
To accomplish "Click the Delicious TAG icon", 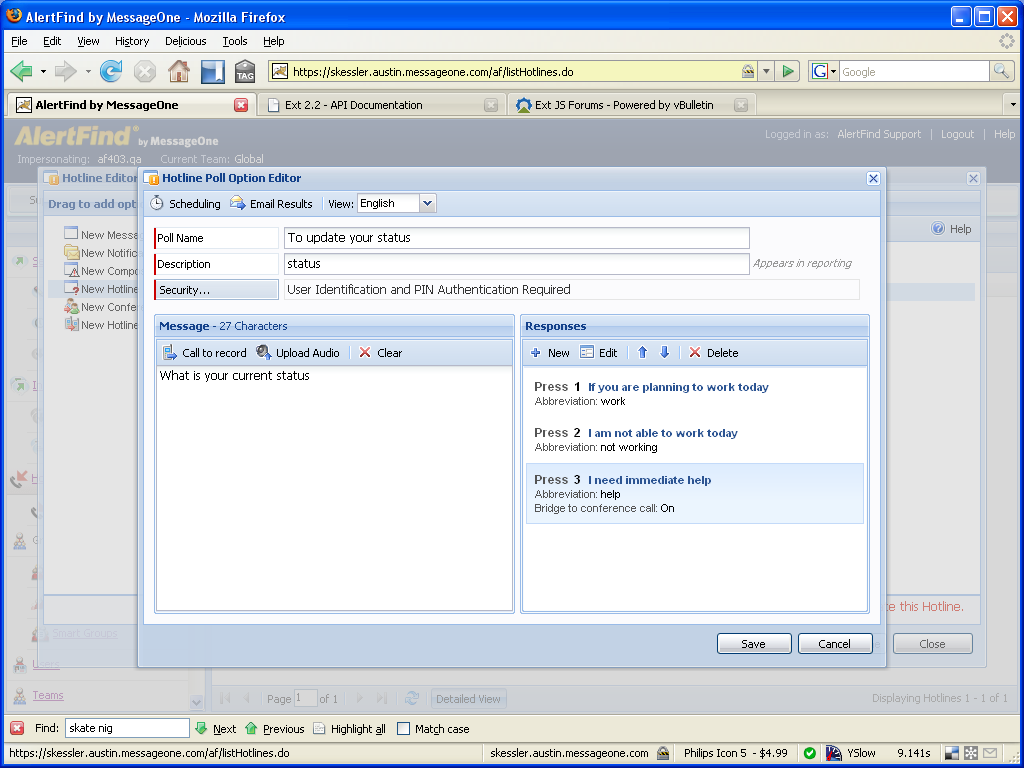I will [x=245, y=71].
